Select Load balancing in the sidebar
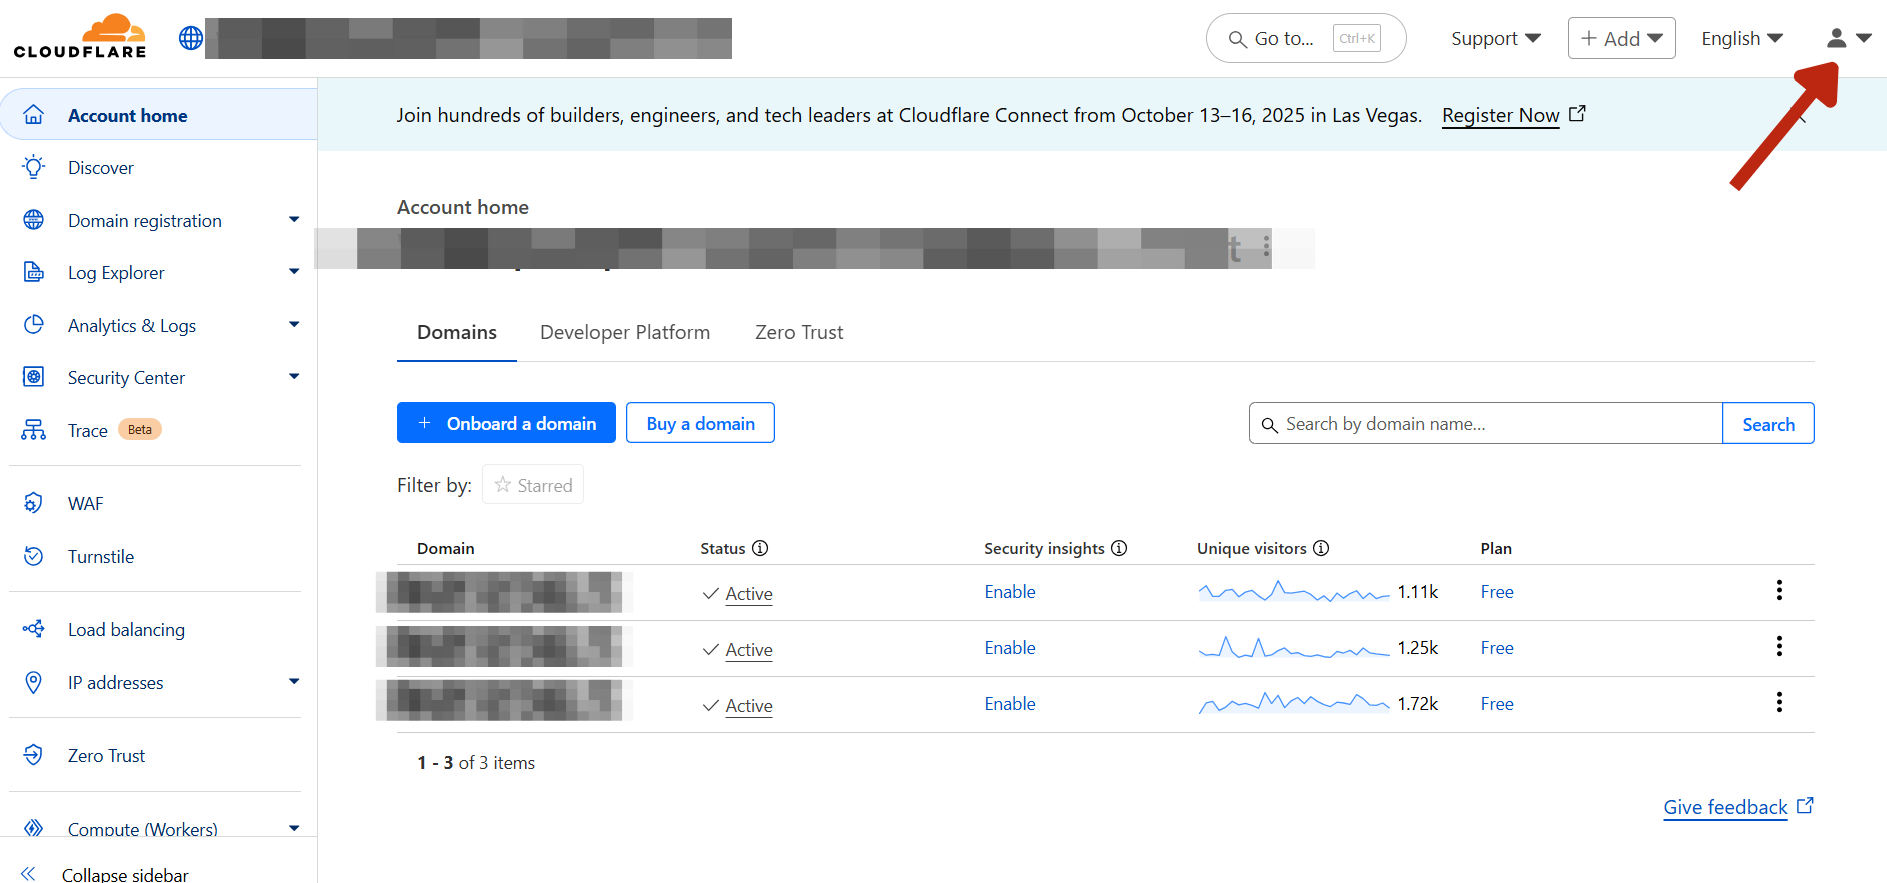Viewport: 1887px width, 883px height. pos(126,630)
